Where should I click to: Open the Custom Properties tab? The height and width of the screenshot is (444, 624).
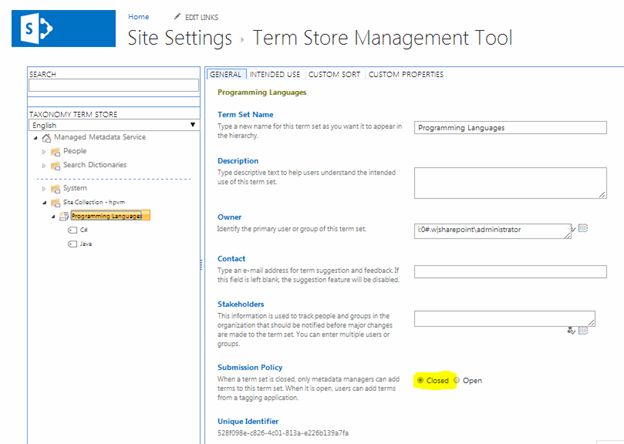point(405,74)
